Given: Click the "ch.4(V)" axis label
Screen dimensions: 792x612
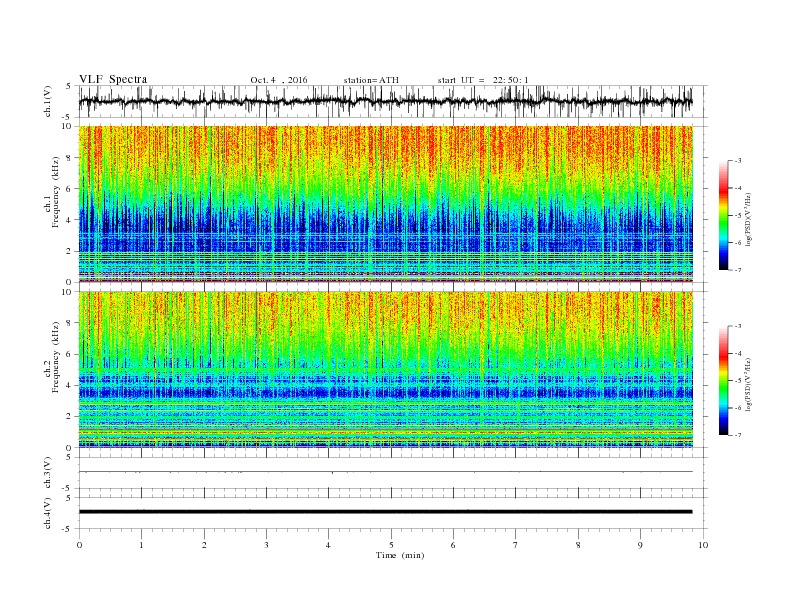Looking at the screenshot, I should click(48, 513).
